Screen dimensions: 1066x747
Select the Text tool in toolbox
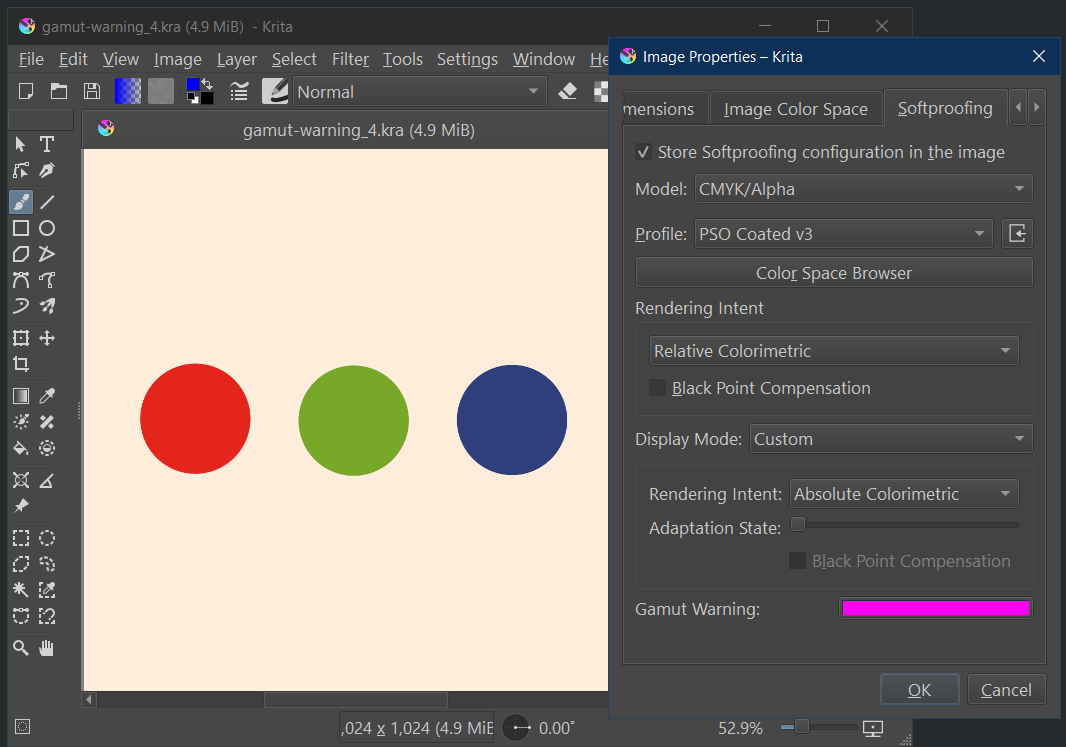pyautogui.click(x=47, y=144)
